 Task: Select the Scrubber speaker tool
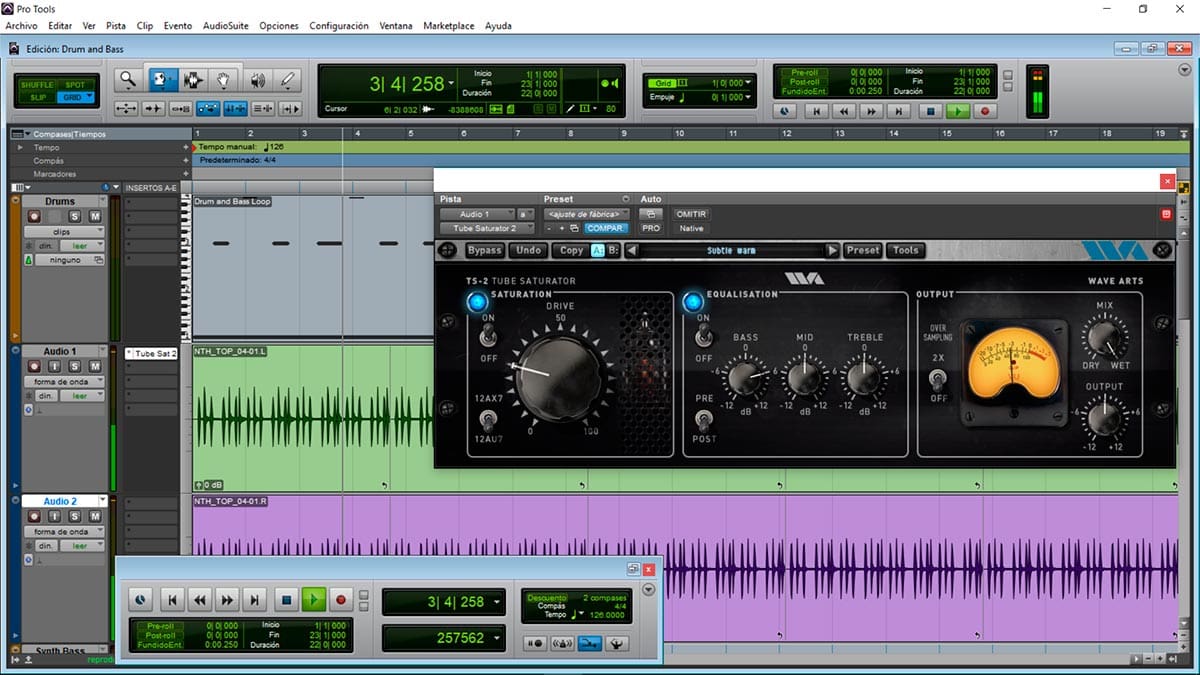(257, 80)
